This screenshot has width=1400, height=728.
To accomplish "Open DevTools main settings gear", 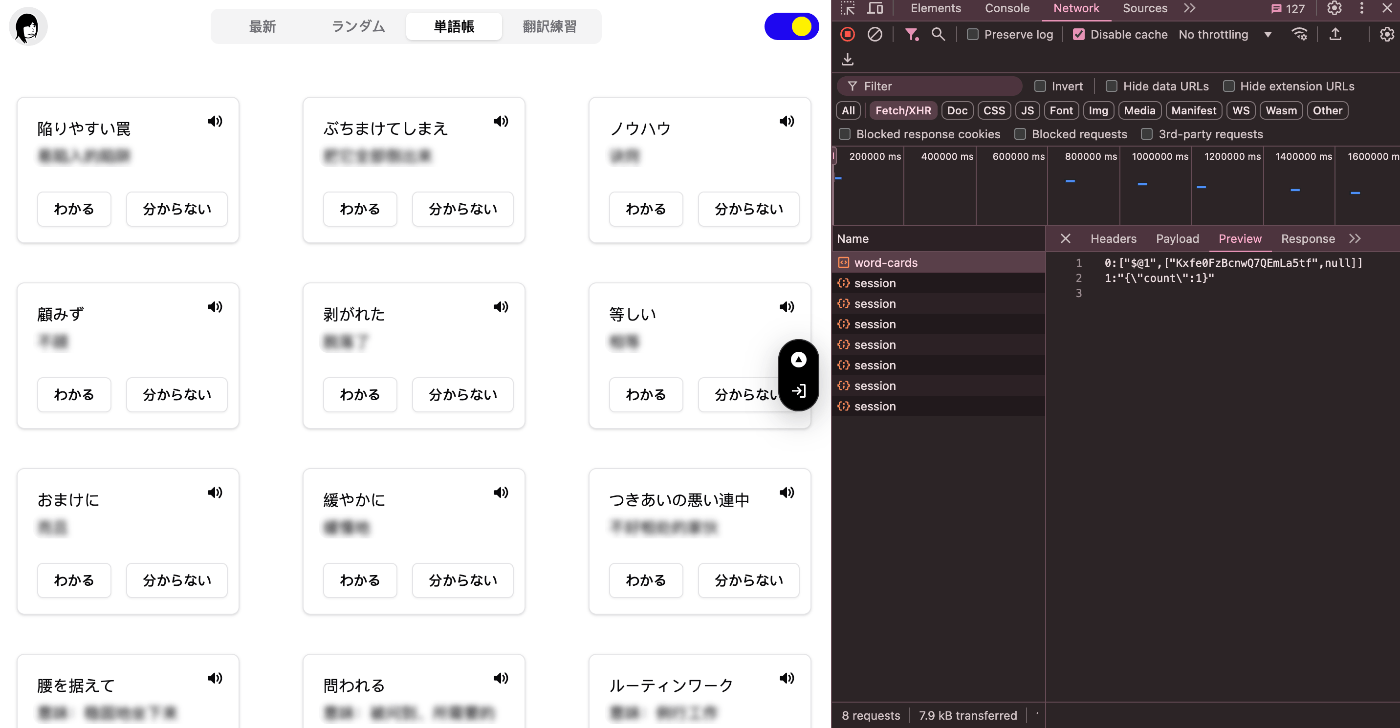I will 1335,8.
